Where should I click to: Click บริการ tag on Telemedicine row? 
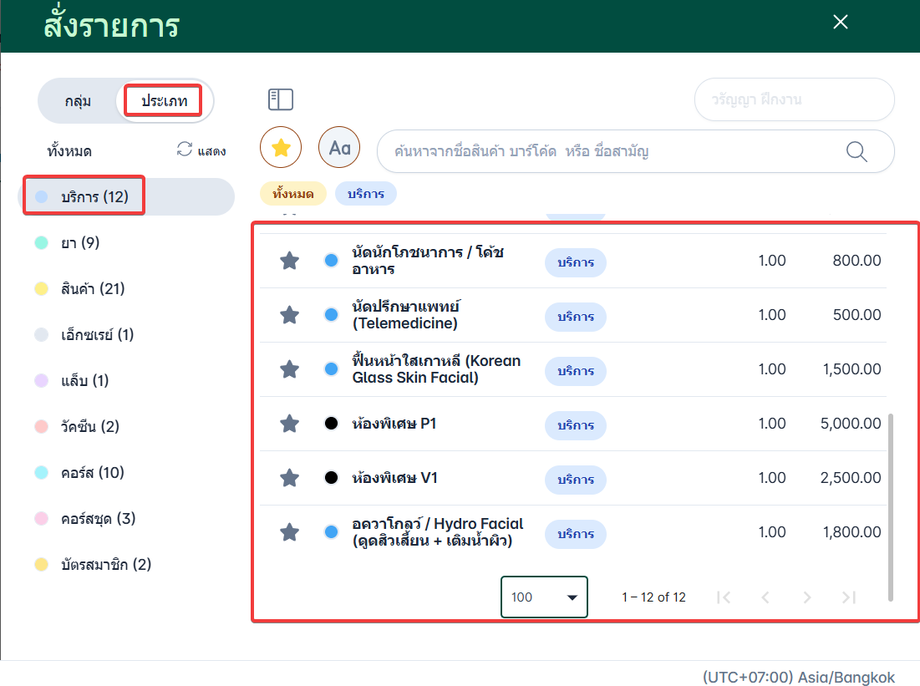coord(576,316)
